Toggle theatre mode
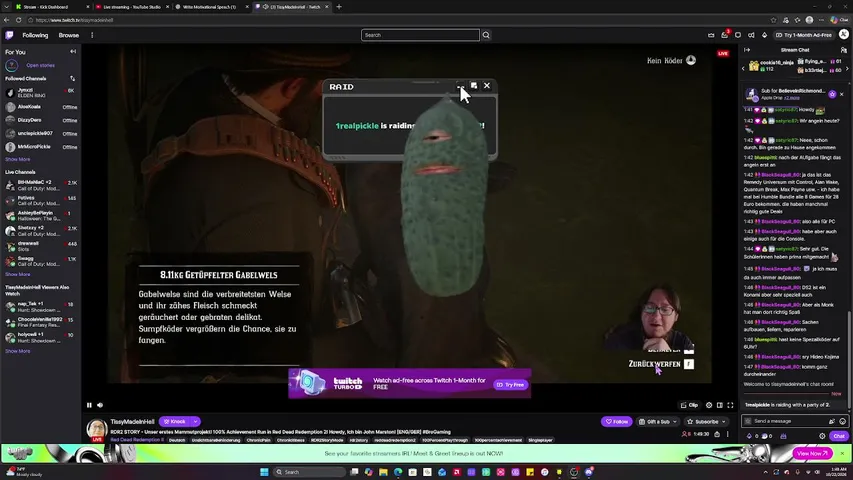The image size is (853, 480). point(720,405)
